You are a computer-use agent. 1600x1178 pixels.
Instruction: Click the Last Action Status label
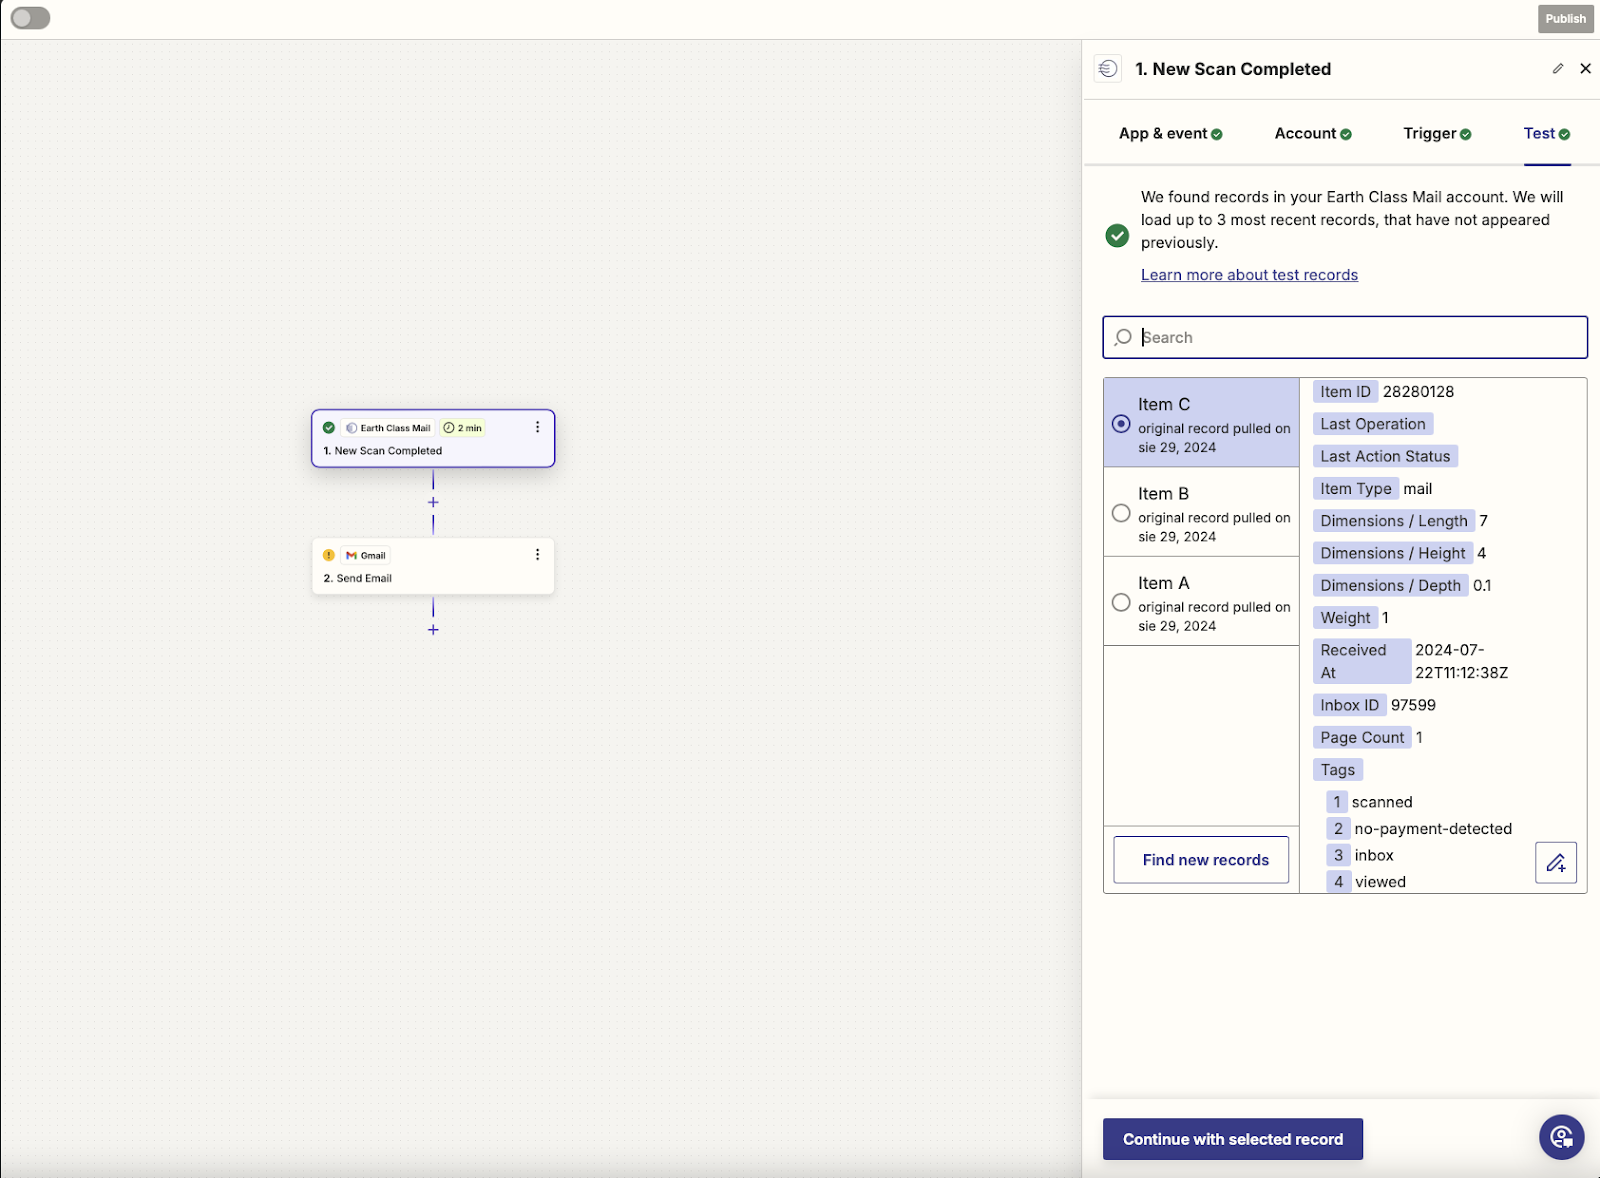pyautogui.click(x=1385, y=456)
